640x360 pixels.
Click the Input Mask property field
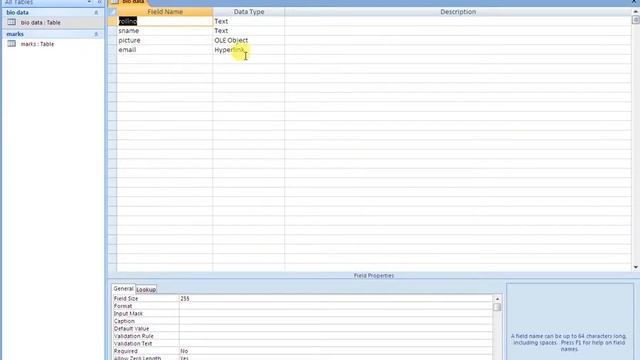(x=336, y=313)
